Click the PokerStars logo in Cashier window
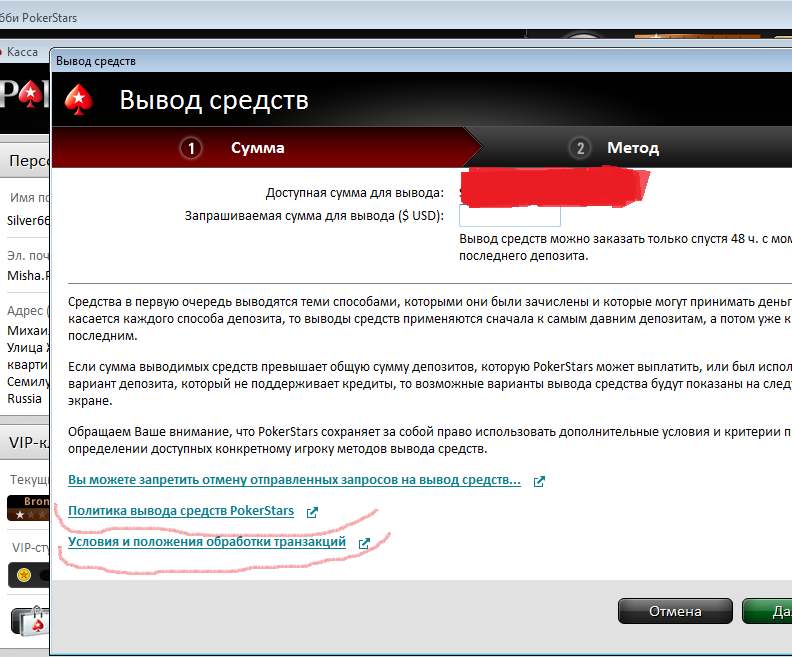The height and width of the screenshot is (657, 792). 25,93
